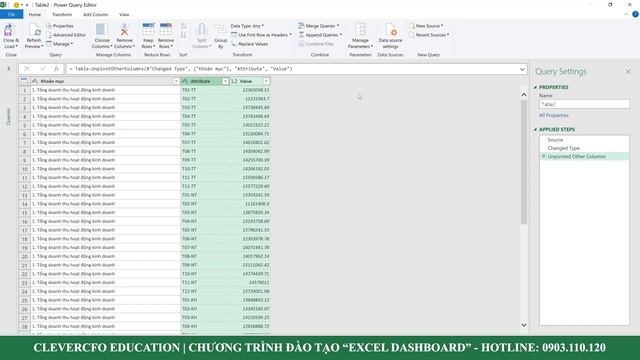Viewport: 640px width, 360px height.
Task: Click row number 1 header
Action: pos(24,90)
